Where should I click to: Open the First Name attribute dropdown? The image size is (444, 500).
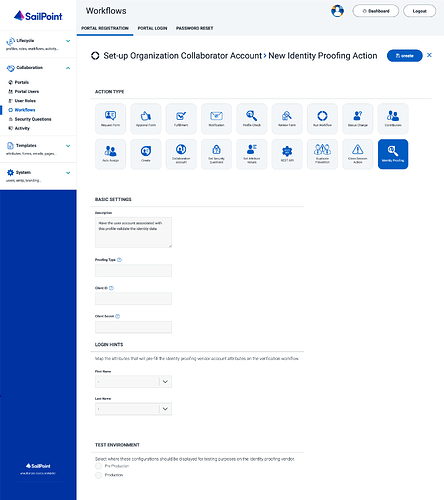(133, 382)
